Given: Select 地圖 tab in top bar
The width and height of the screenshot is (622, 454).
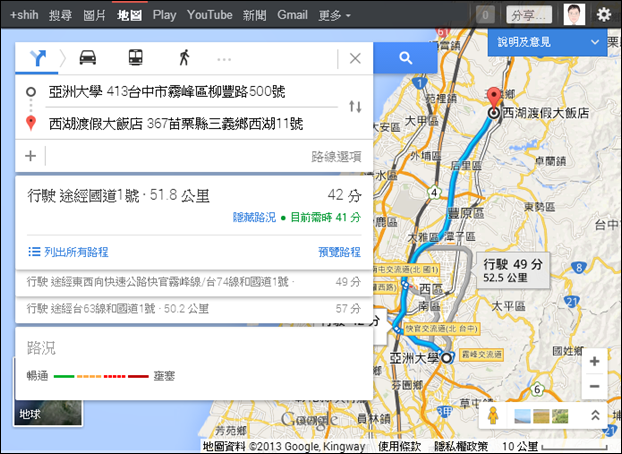Looking at the screenshot, I should point(129,15).
